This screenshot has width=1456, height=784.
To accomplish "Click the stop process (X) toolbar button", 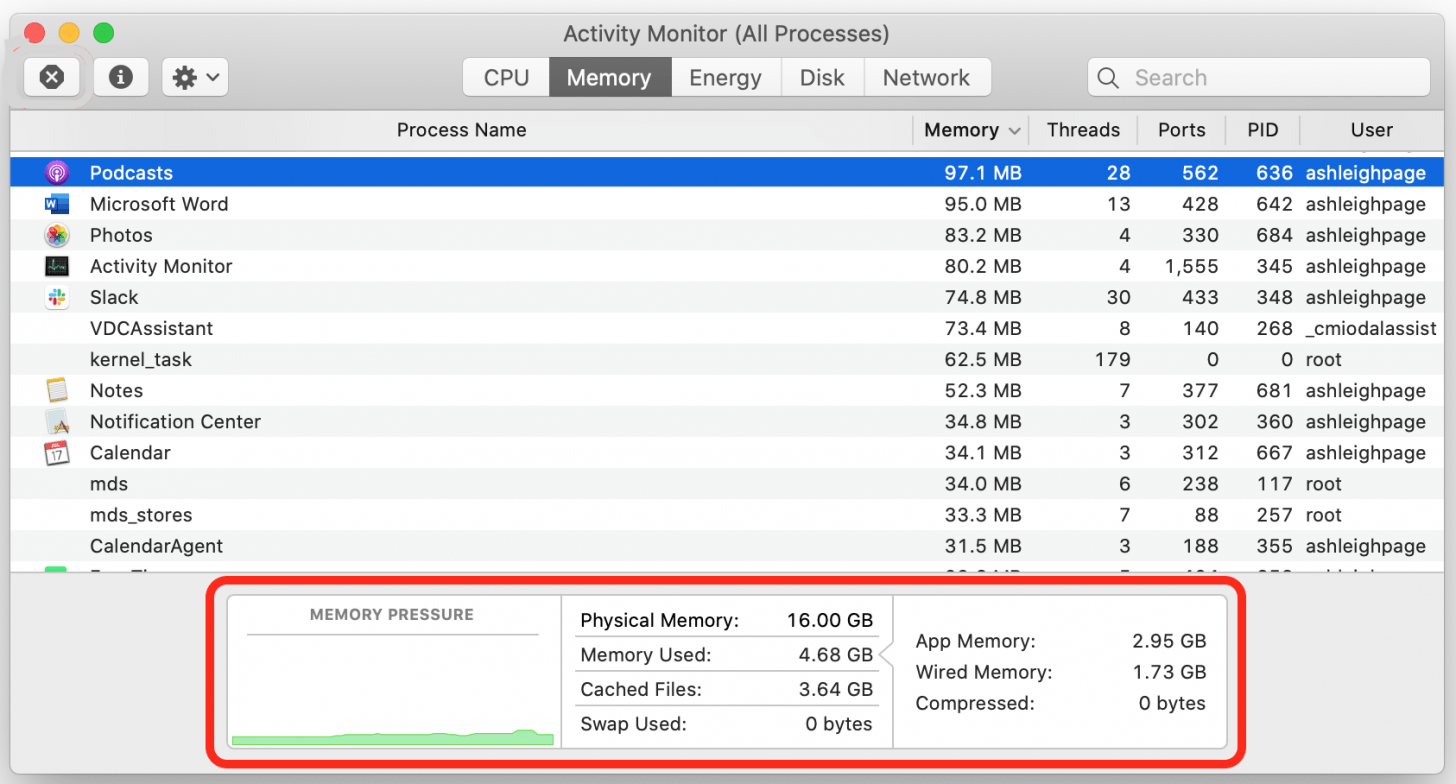I will (x=52, y=77).
